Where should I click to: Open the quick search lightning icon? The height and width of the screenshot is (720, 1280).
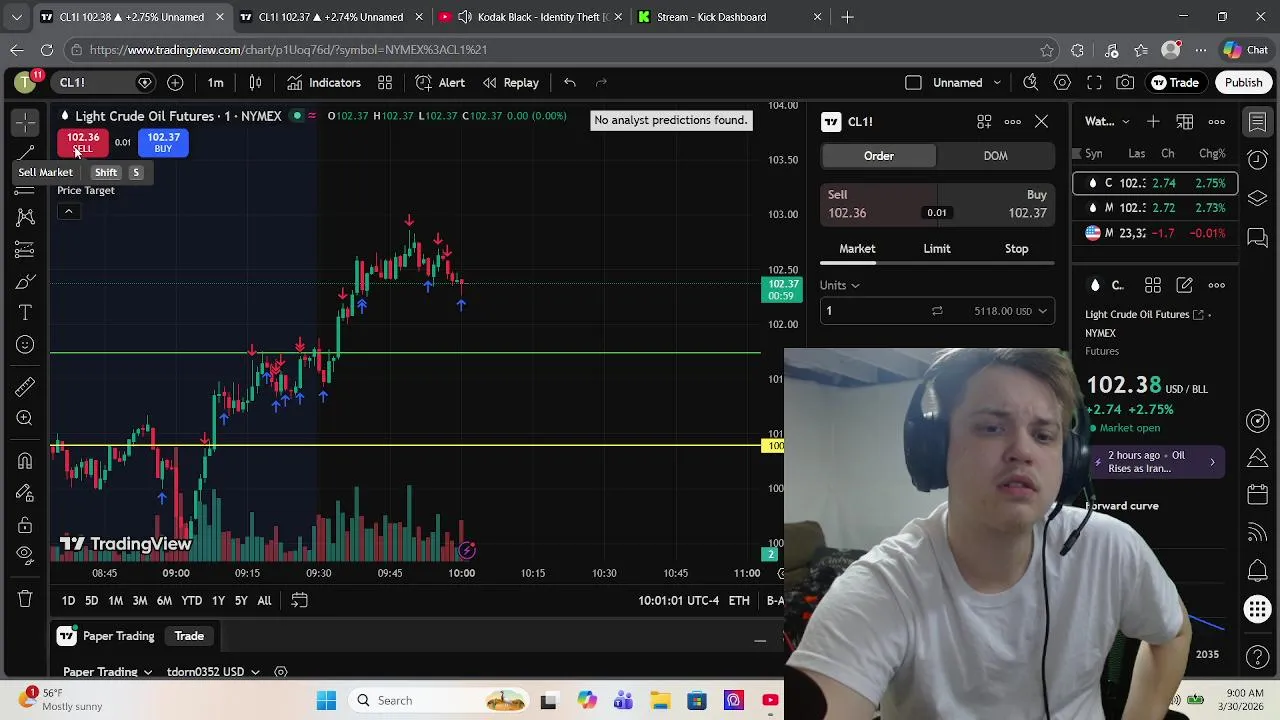(1030, 83)
